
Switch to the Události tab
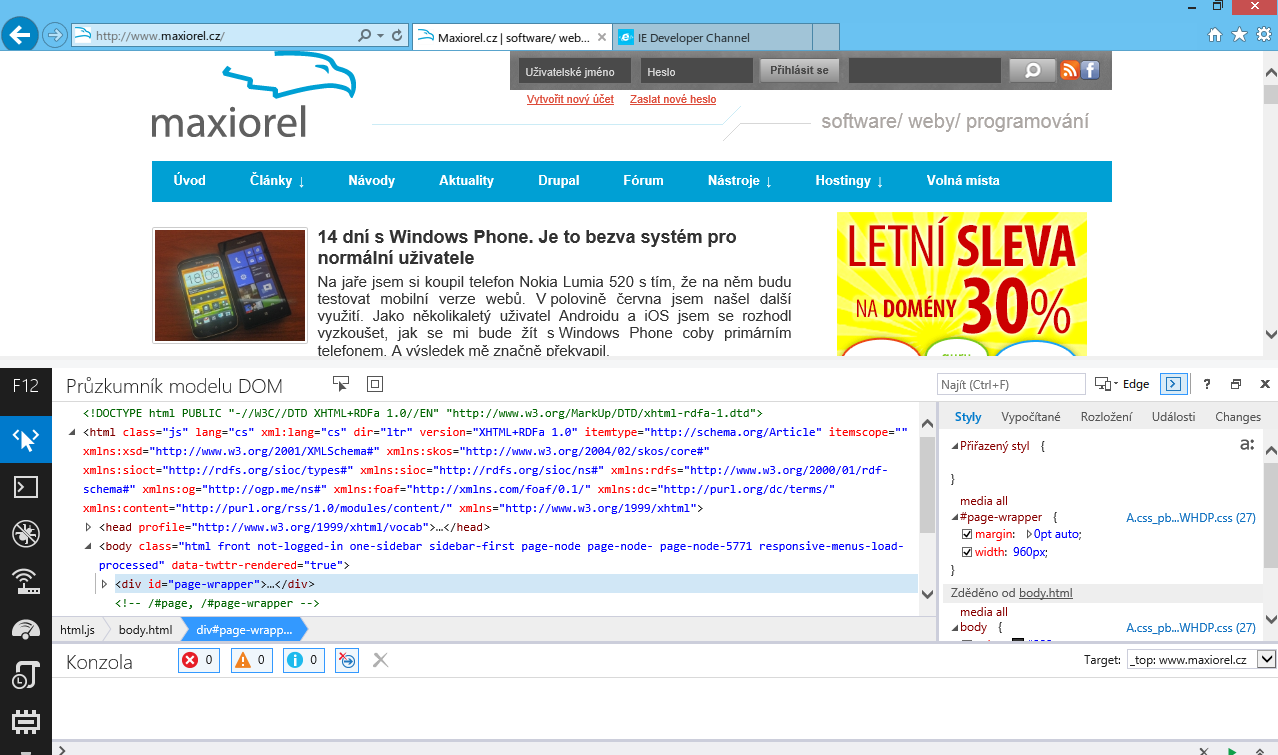coord(1173,417)
